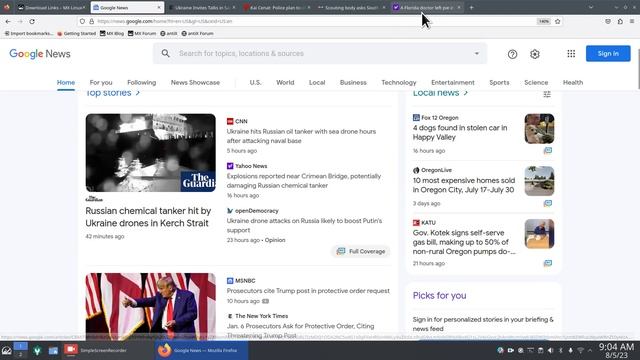Open coverage icon for expensive homes story
640x360 pixels.
click(548, 203)
